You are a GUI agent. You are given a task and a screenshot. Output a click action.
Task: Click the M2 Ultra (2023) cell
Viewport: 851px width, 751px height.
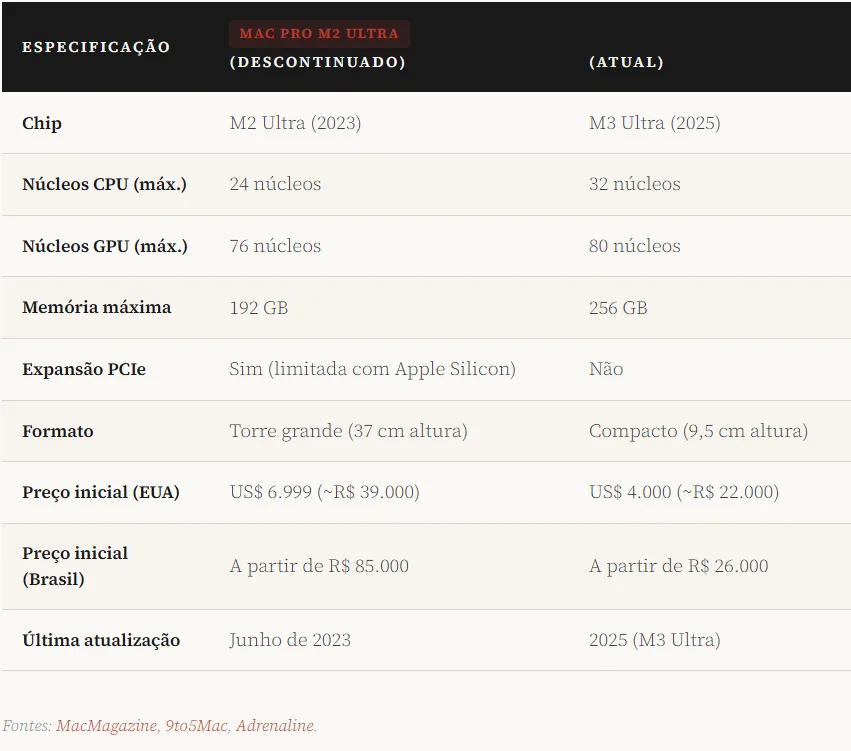(x=295, y=123)
